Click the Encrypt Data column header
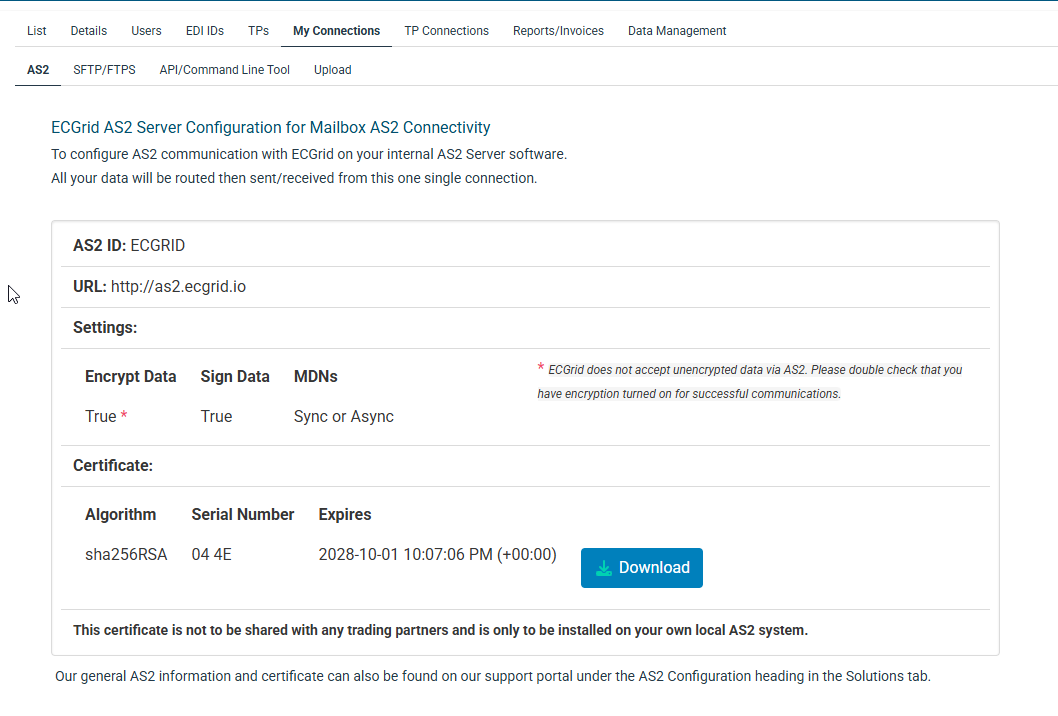Image resolution: width=1058 pixels, height=716 pixels. coord(130,377)
